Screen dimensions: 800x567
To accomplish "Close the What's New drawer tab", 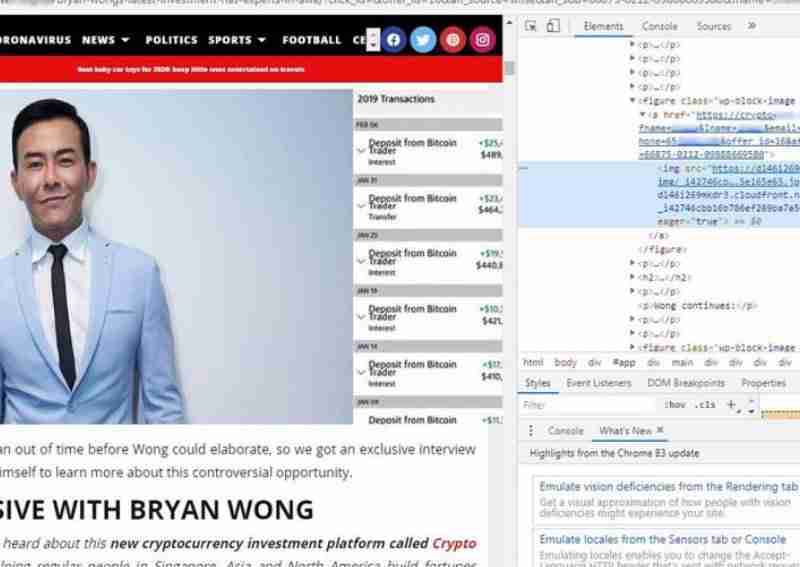I will (660, 430).
